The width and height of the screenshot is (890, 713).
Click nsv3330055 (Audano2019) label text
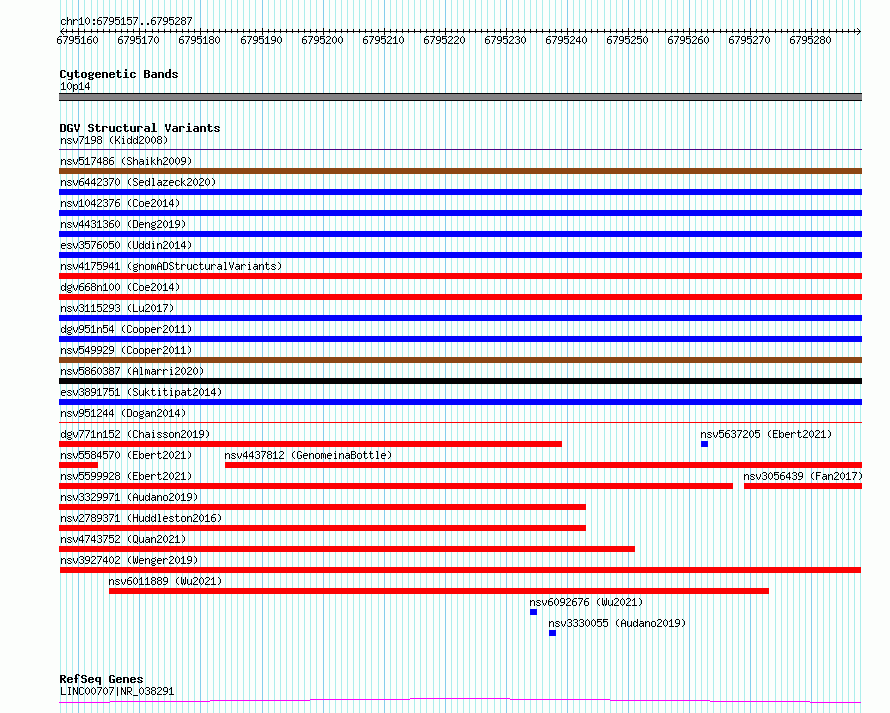pyautogui.click(x=617, y=623)
